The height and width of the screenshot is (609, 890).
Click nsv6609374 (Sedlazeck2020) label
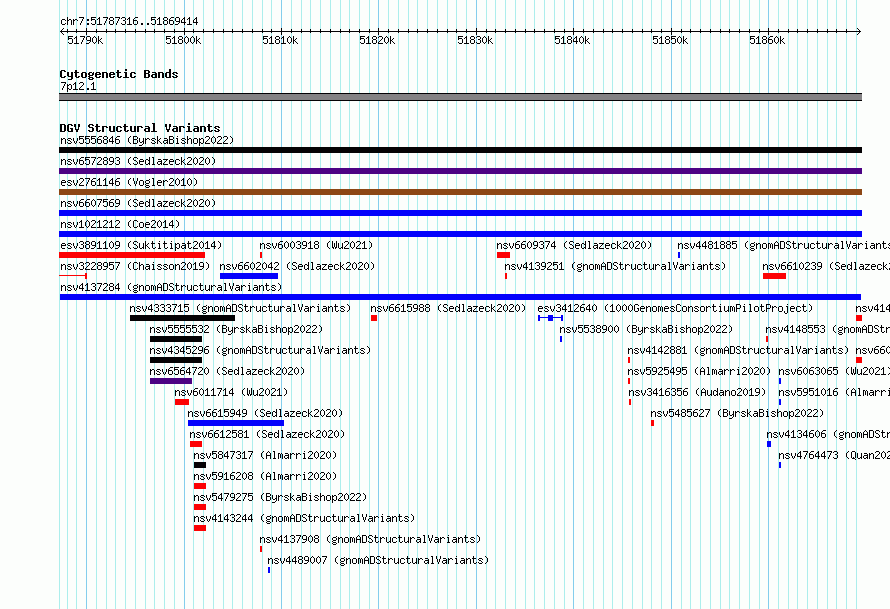click(x=574, y=245)
